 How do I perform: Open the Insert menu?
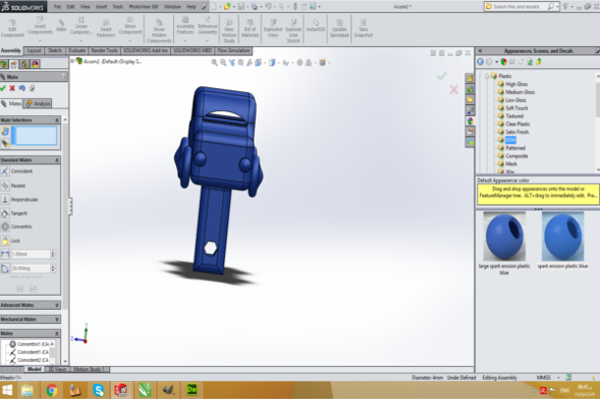(101, 7)
